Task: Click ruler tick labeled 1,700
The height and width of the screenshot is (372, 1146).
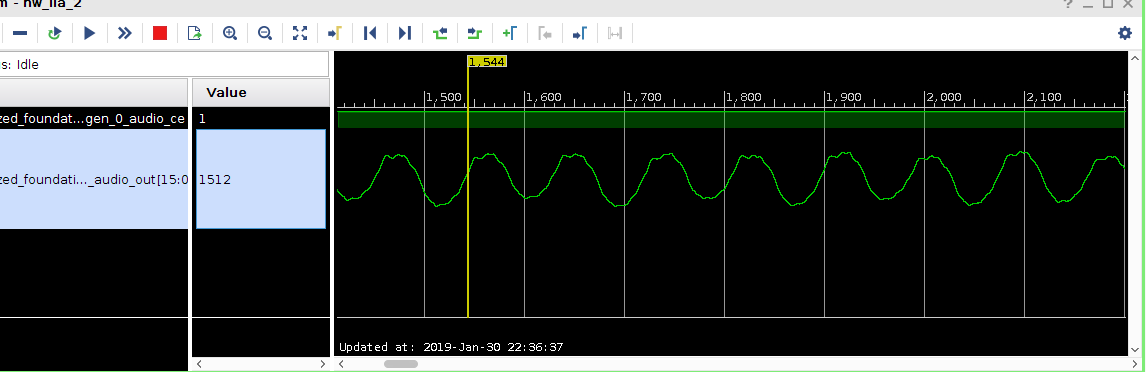Action: pyautogui.click(x=644, y=97)
